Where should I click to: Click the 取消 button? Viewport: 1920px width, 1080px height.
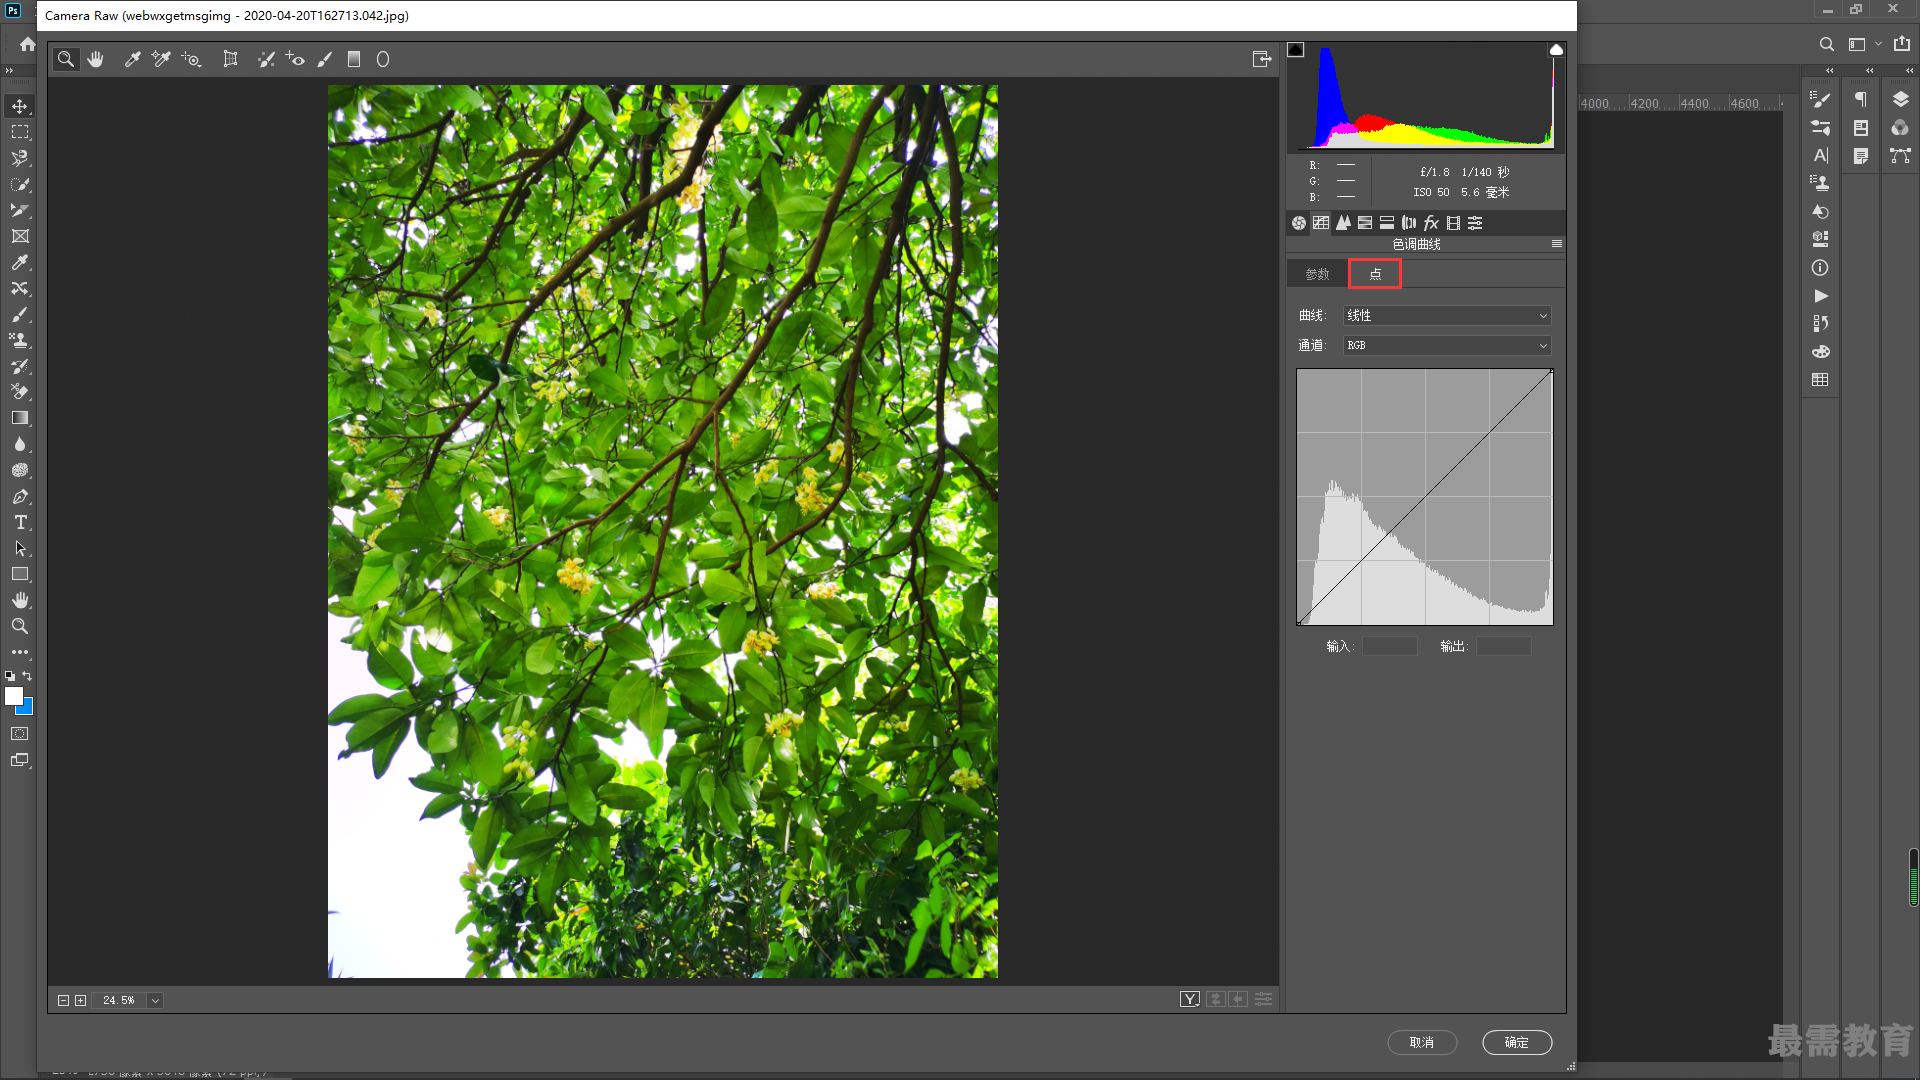(x=1422, y=1042)
